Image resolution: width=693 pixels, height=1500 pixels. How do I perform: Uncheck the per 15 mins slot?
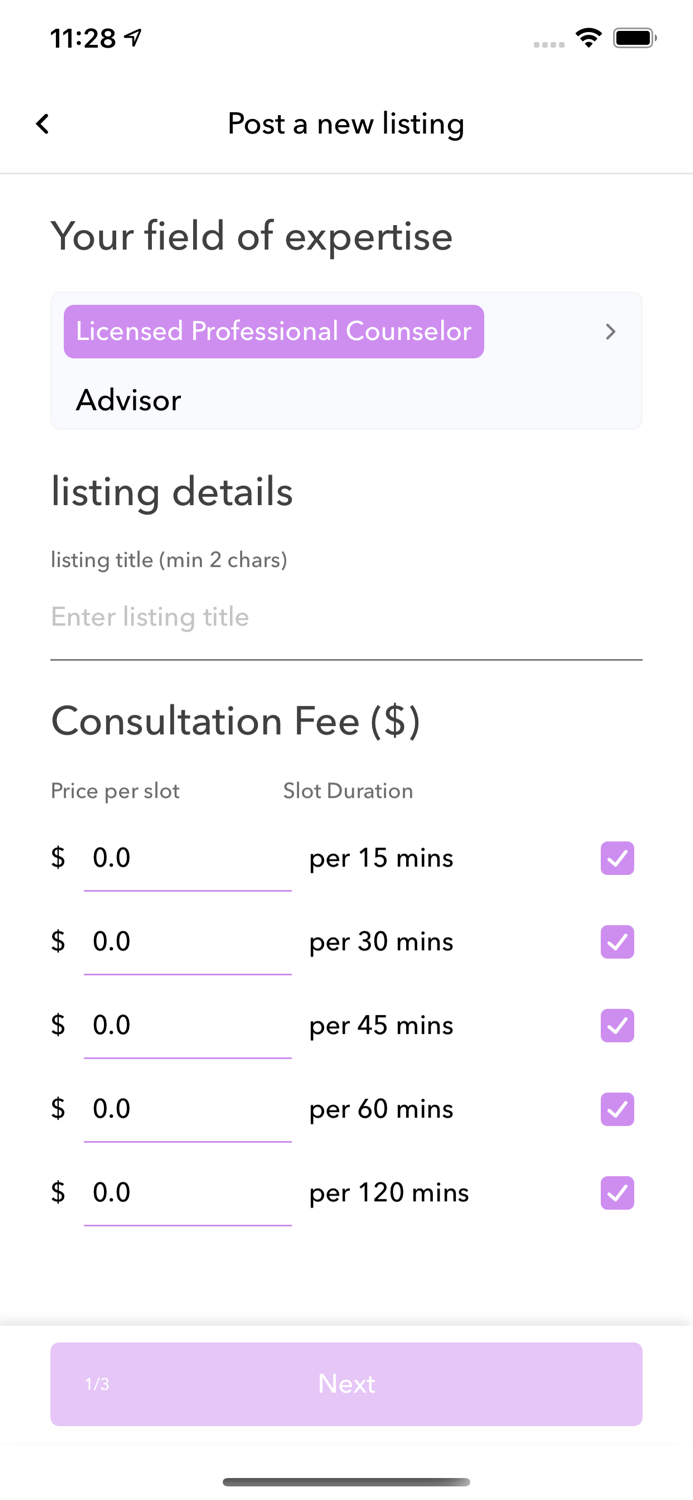(x=617, y=858)
